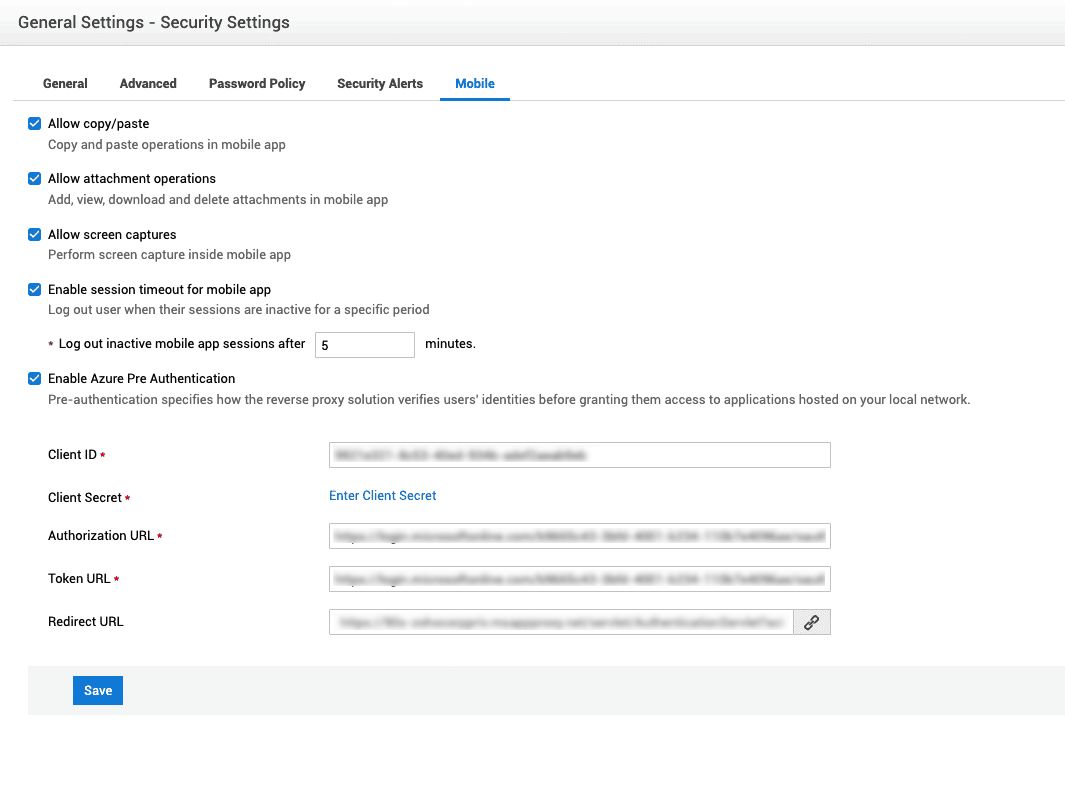Click into the Authorization URL field

[x=579, y=536]
